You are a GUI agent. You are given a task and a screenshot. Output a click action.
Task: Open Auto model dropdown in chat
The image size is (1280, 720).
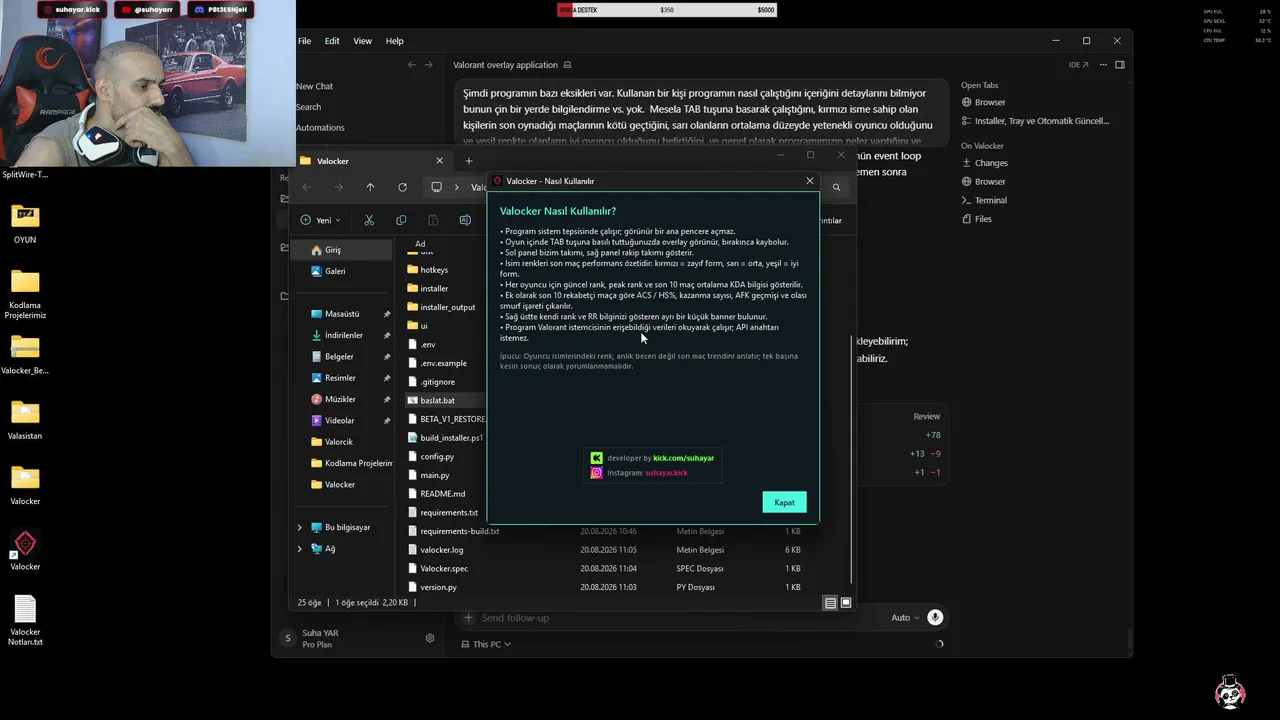903,618
